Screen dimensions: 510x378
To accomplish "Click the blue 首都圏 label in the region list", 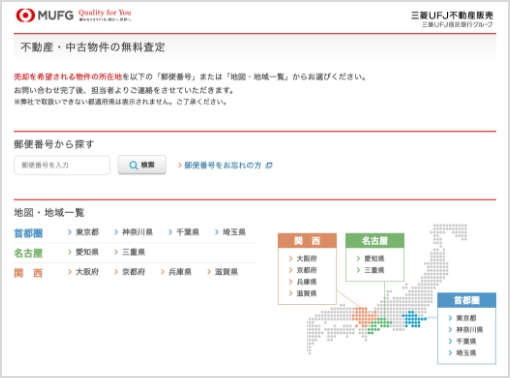I will pyautogui.click(x=28, y=233).
